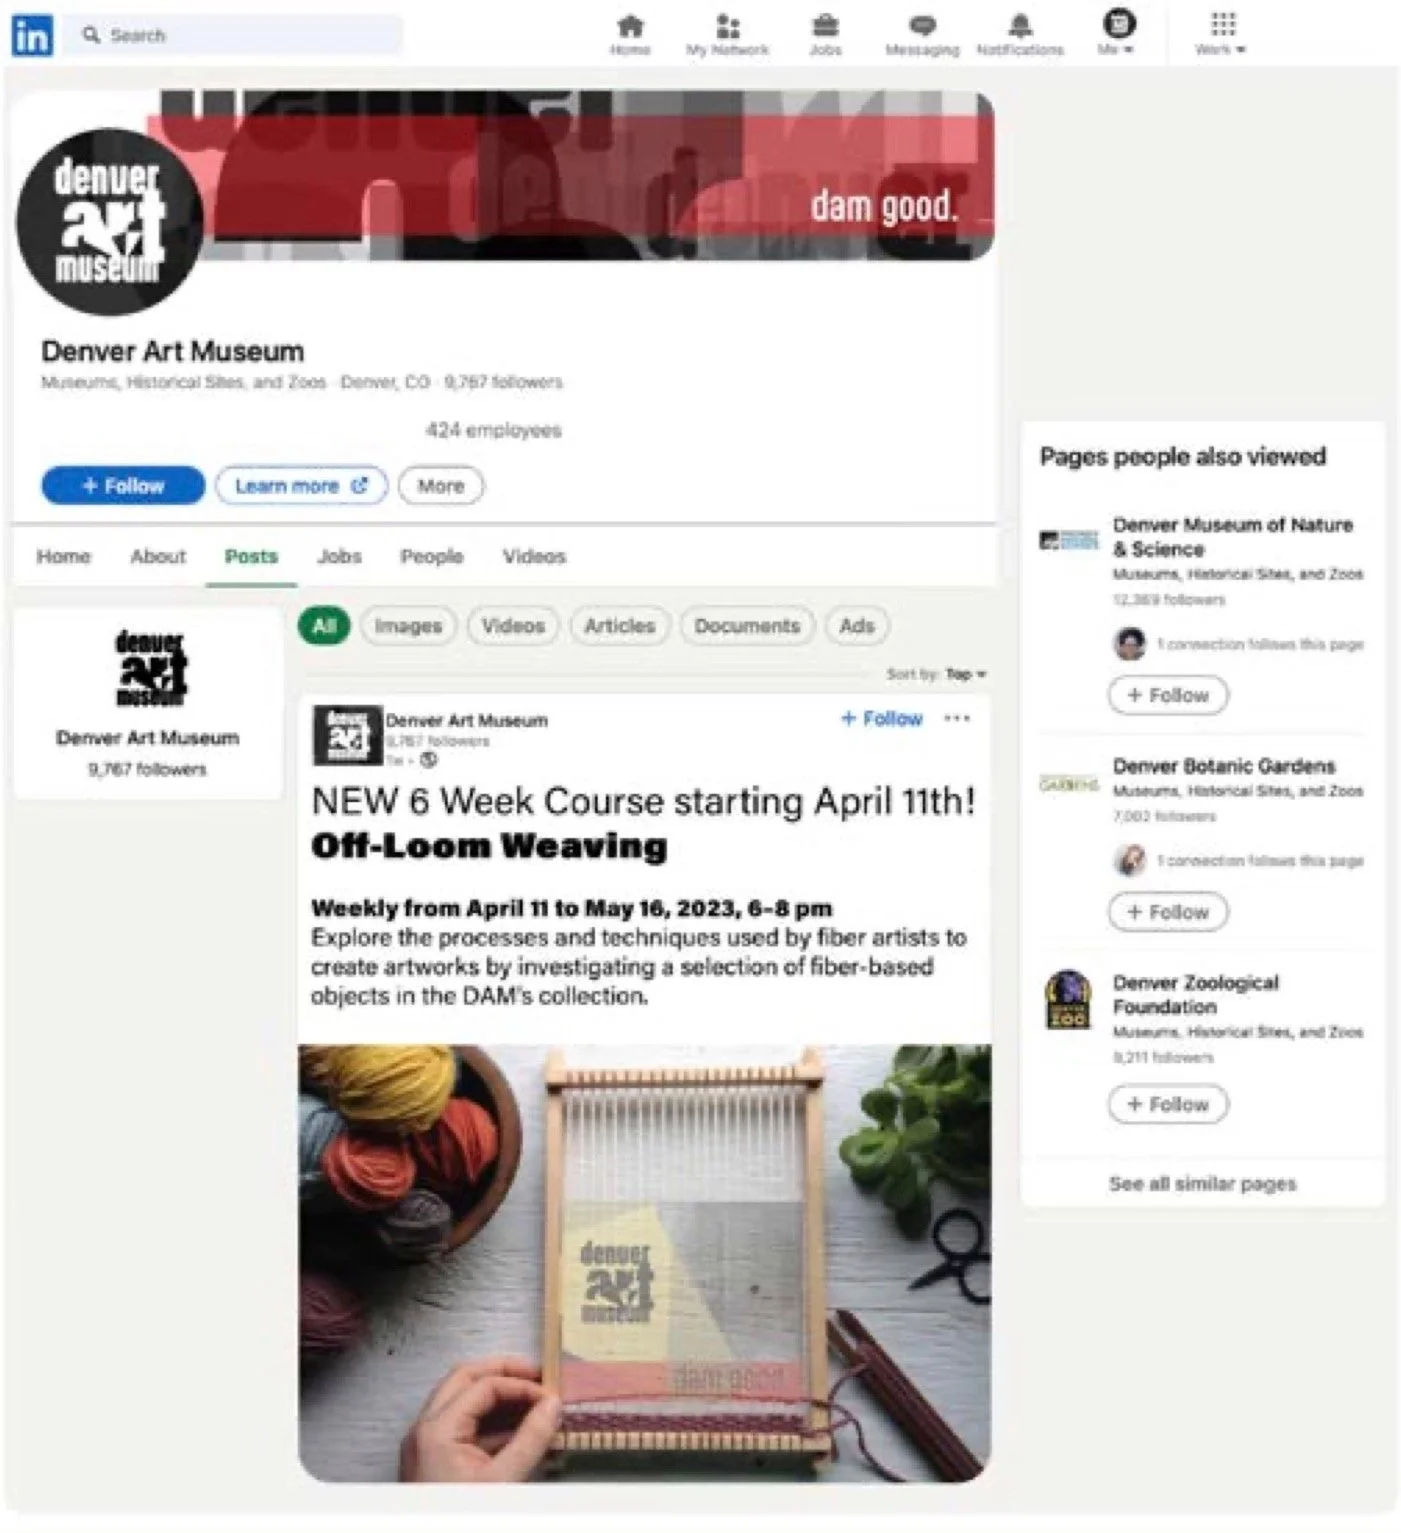Select the All posts filter chip
1401x1533 pixels.
point(324,626)
